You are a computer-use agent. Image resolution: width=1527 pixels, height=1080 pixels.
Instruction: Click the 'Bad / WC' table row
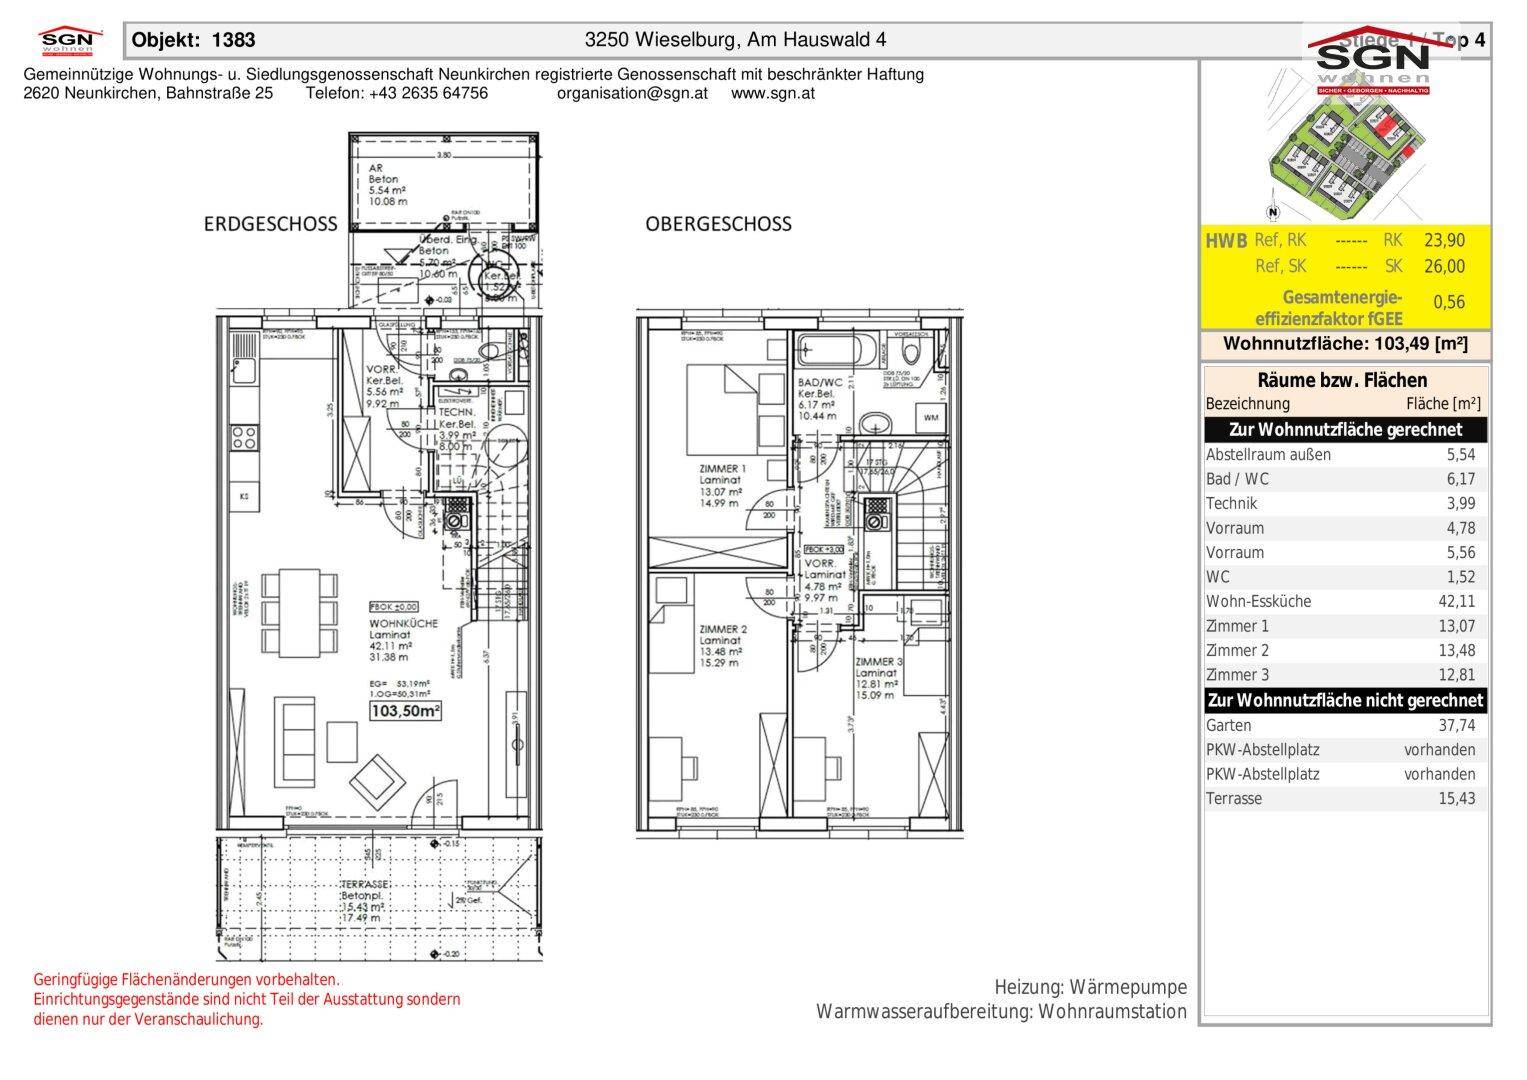tap(1345, 479)
